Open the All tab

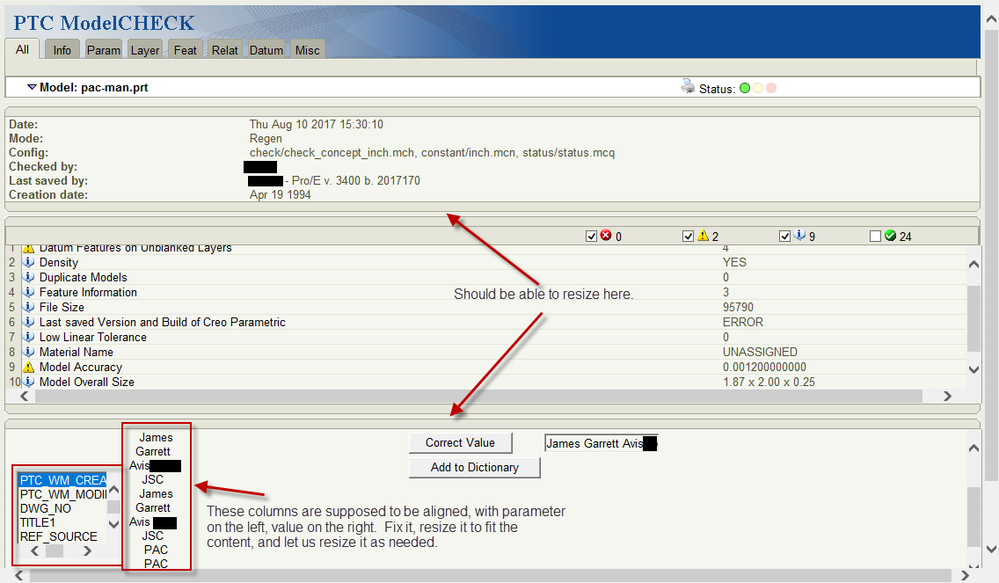(22, 50)
